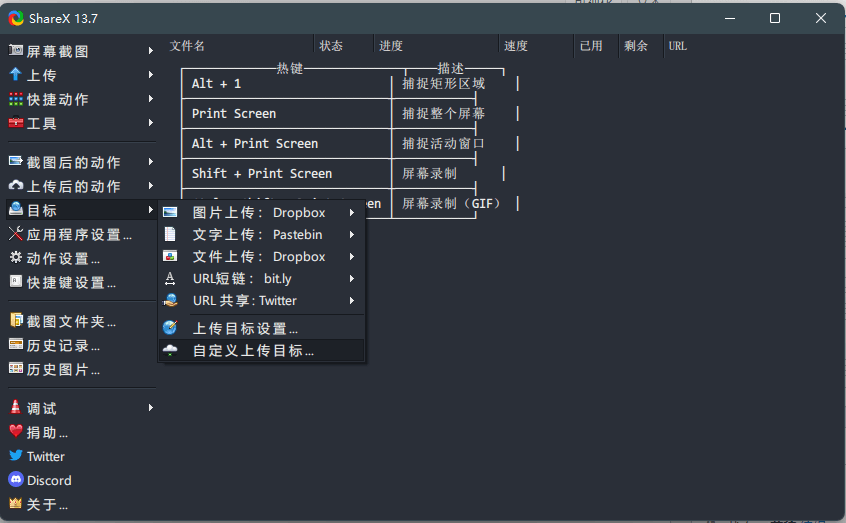
Task: Select URL短链: bit.ly menu item
Action: 262,279
